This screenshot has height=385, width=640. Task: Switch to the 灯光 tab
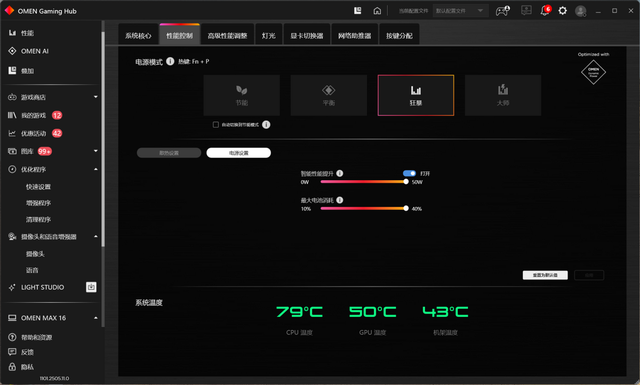pos(269,35)
